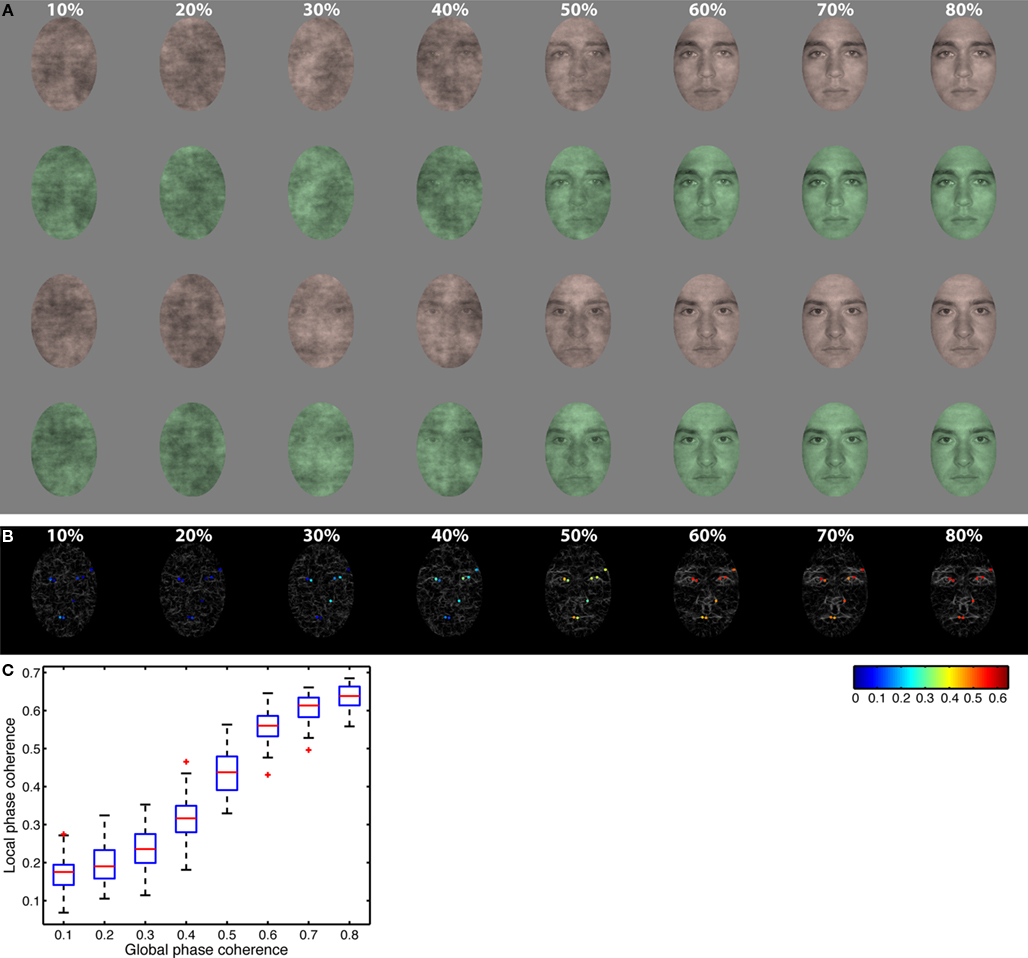This screenshot has width=1028, height=958.
Task: Click the red region of the colorbar
Action: click(990, 677)
